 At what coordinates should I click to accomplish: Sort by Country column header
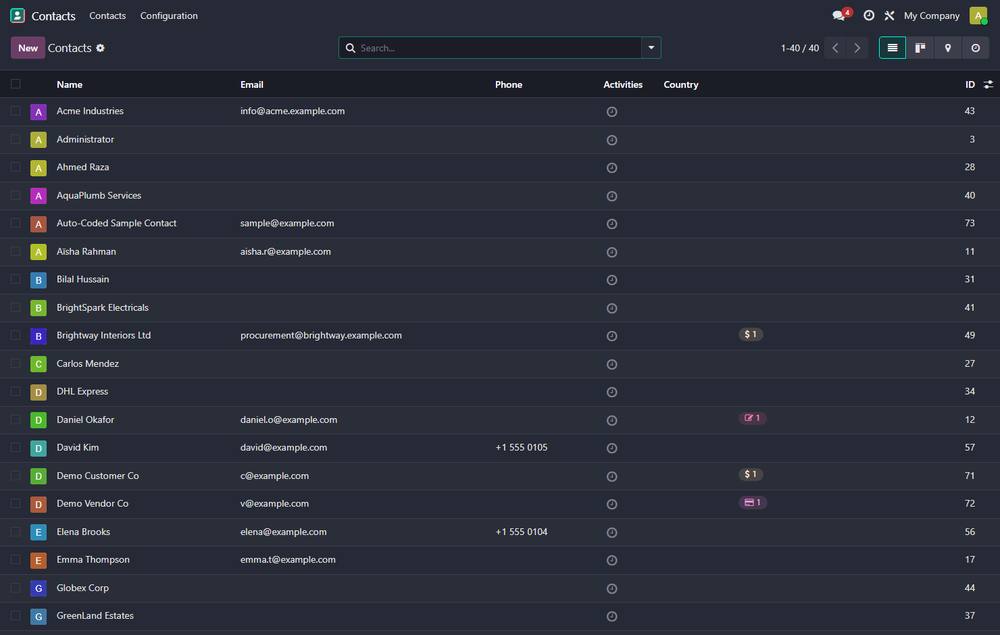(680, 84)
